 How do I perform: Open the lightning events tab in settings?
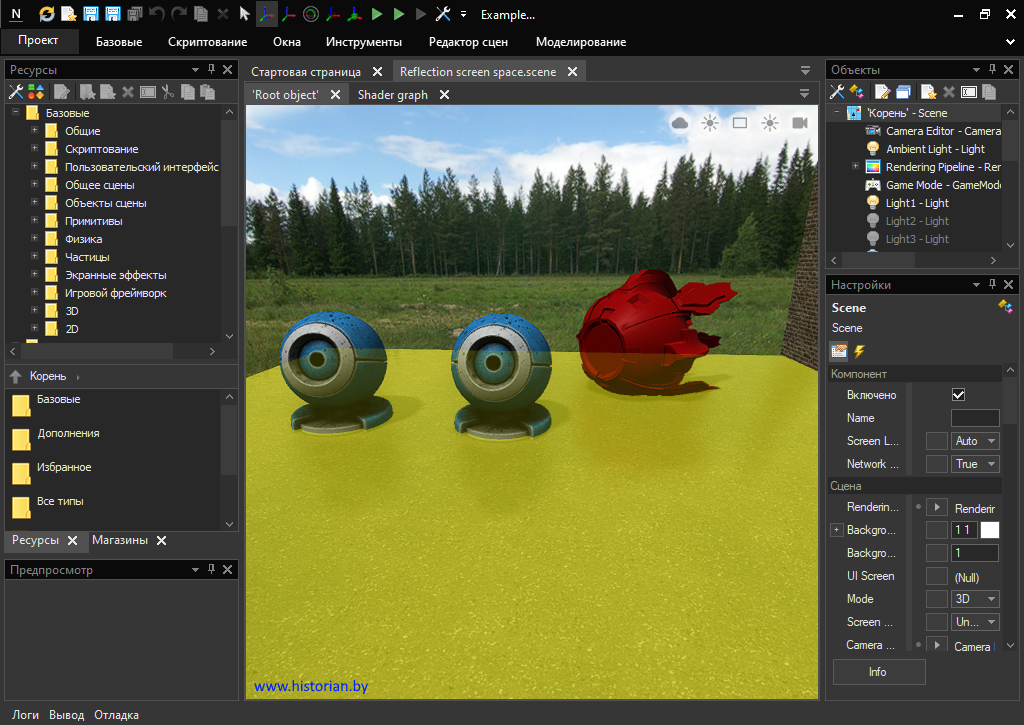click(x=859, y=351)
